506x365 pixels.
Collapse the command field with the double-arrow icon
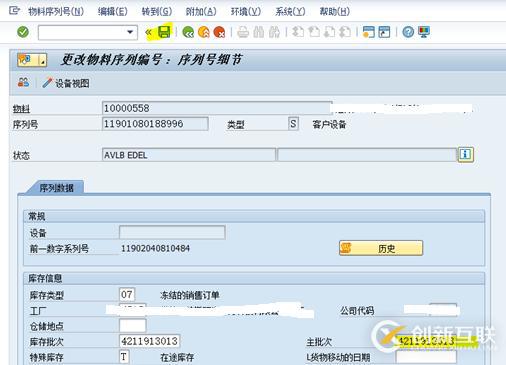pos(149,32)
